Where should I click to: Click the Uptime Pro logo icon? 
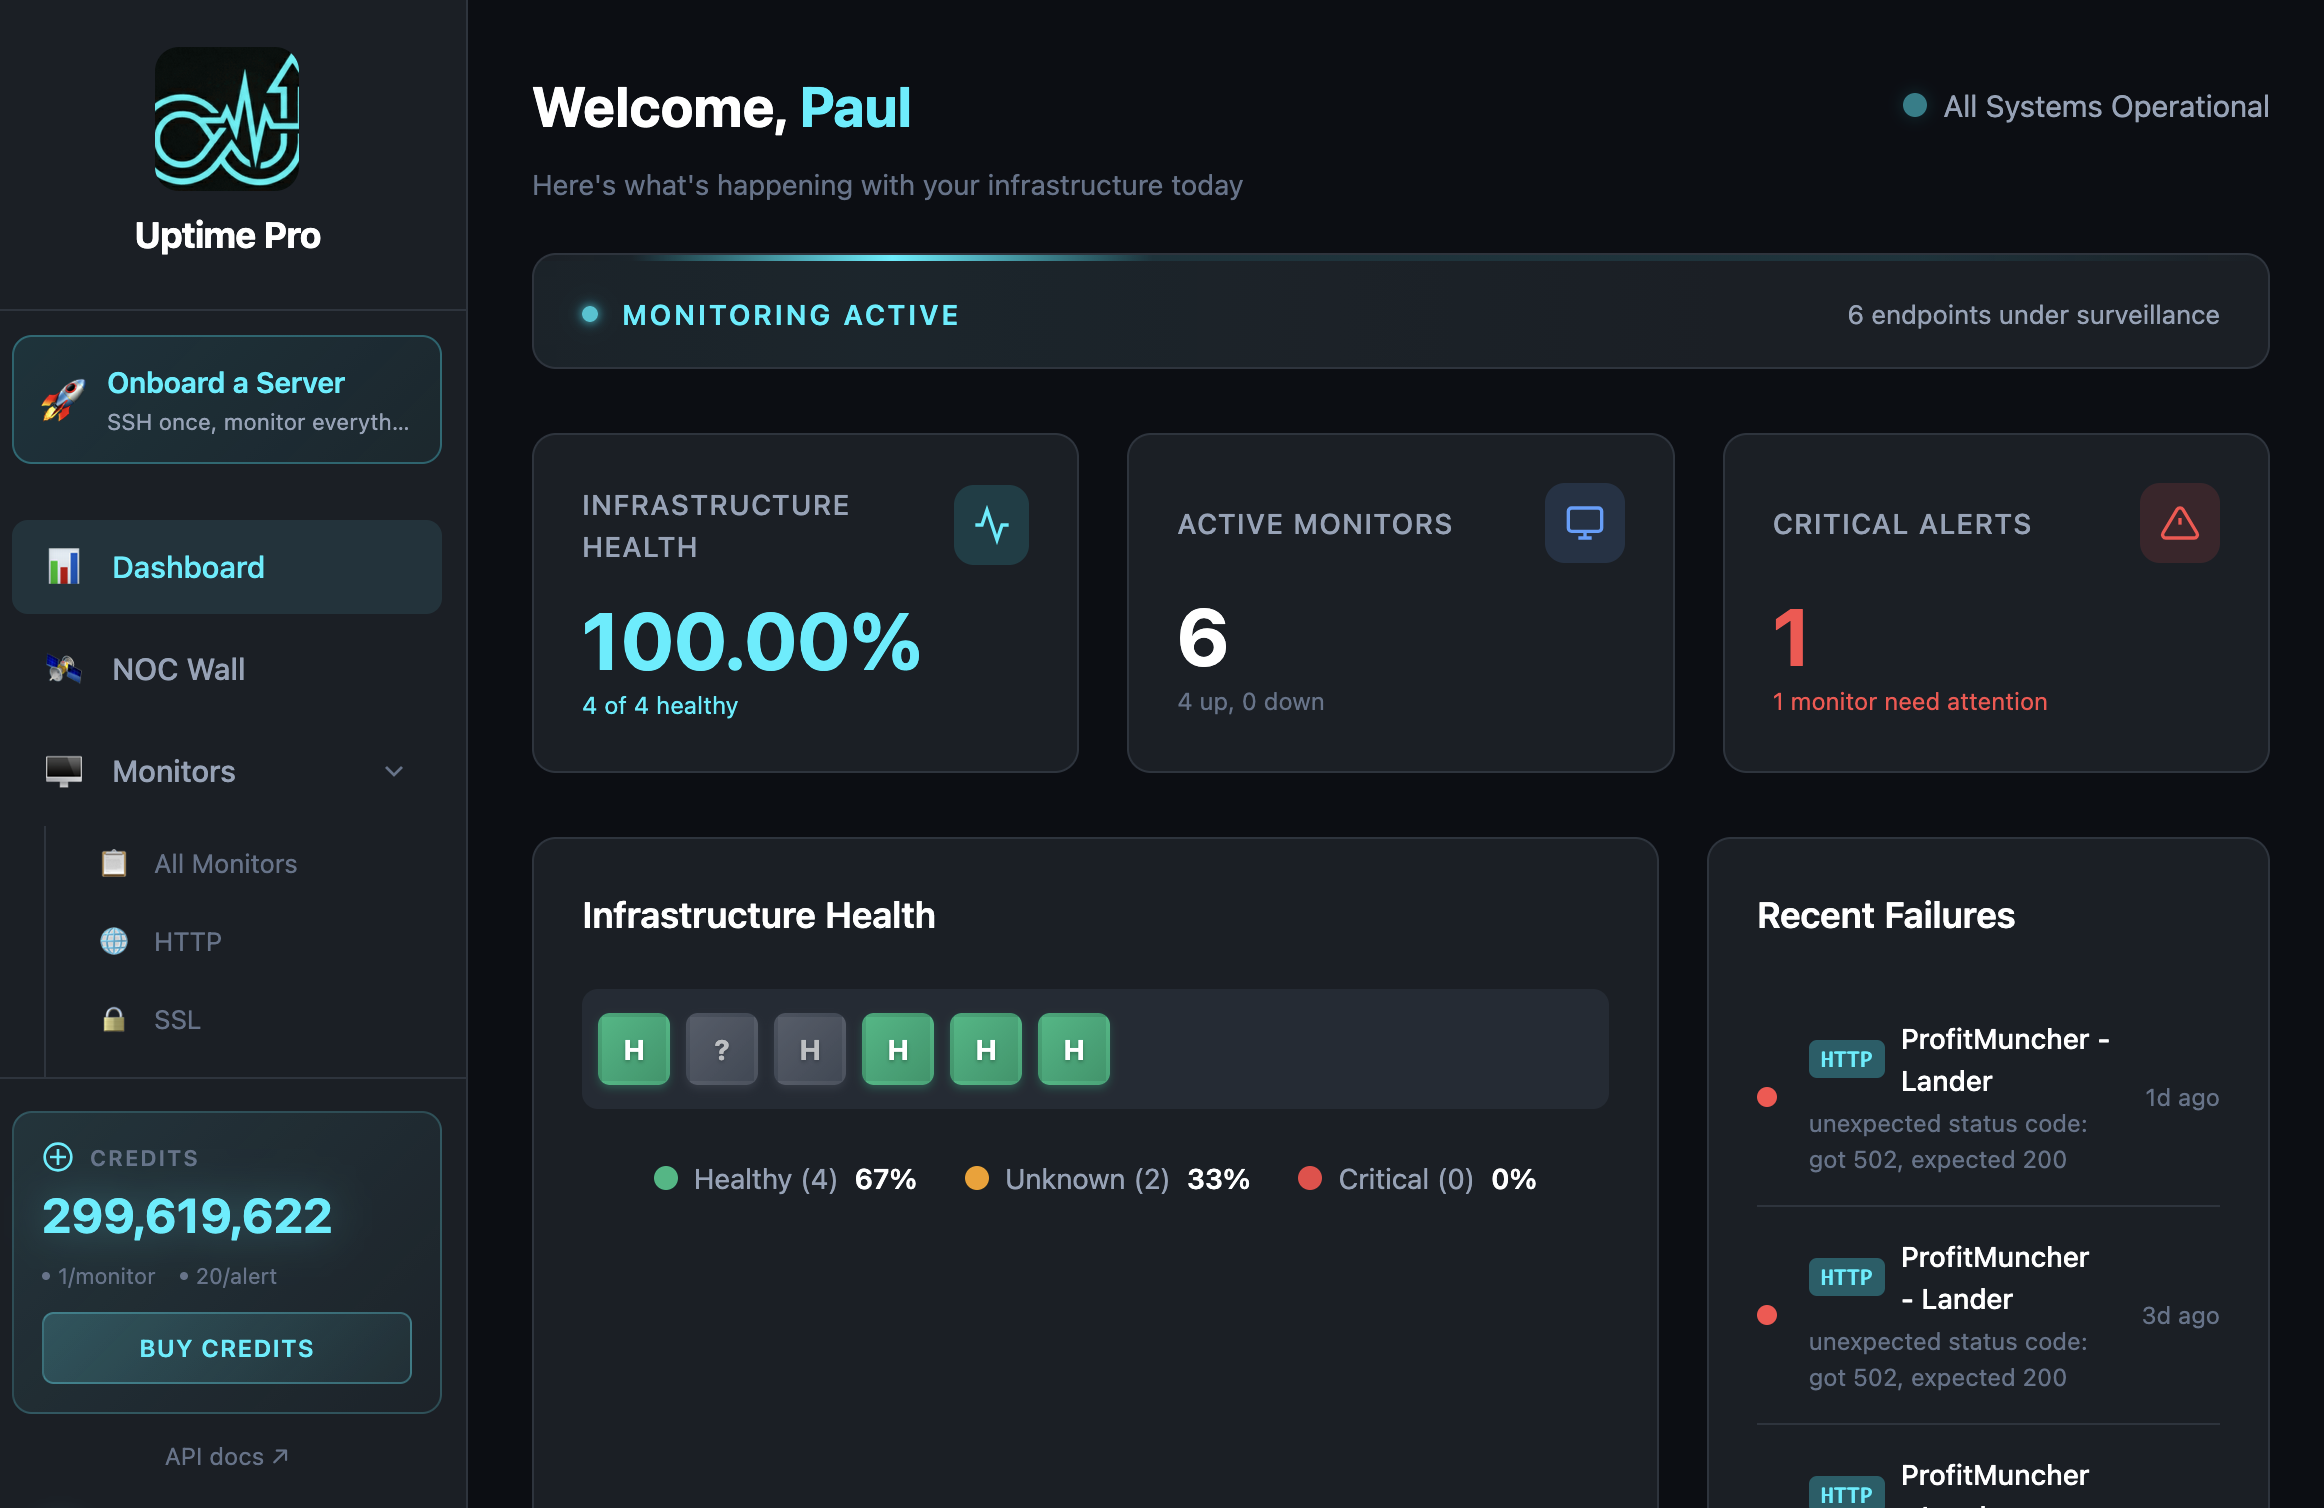[x=227, y=118]
